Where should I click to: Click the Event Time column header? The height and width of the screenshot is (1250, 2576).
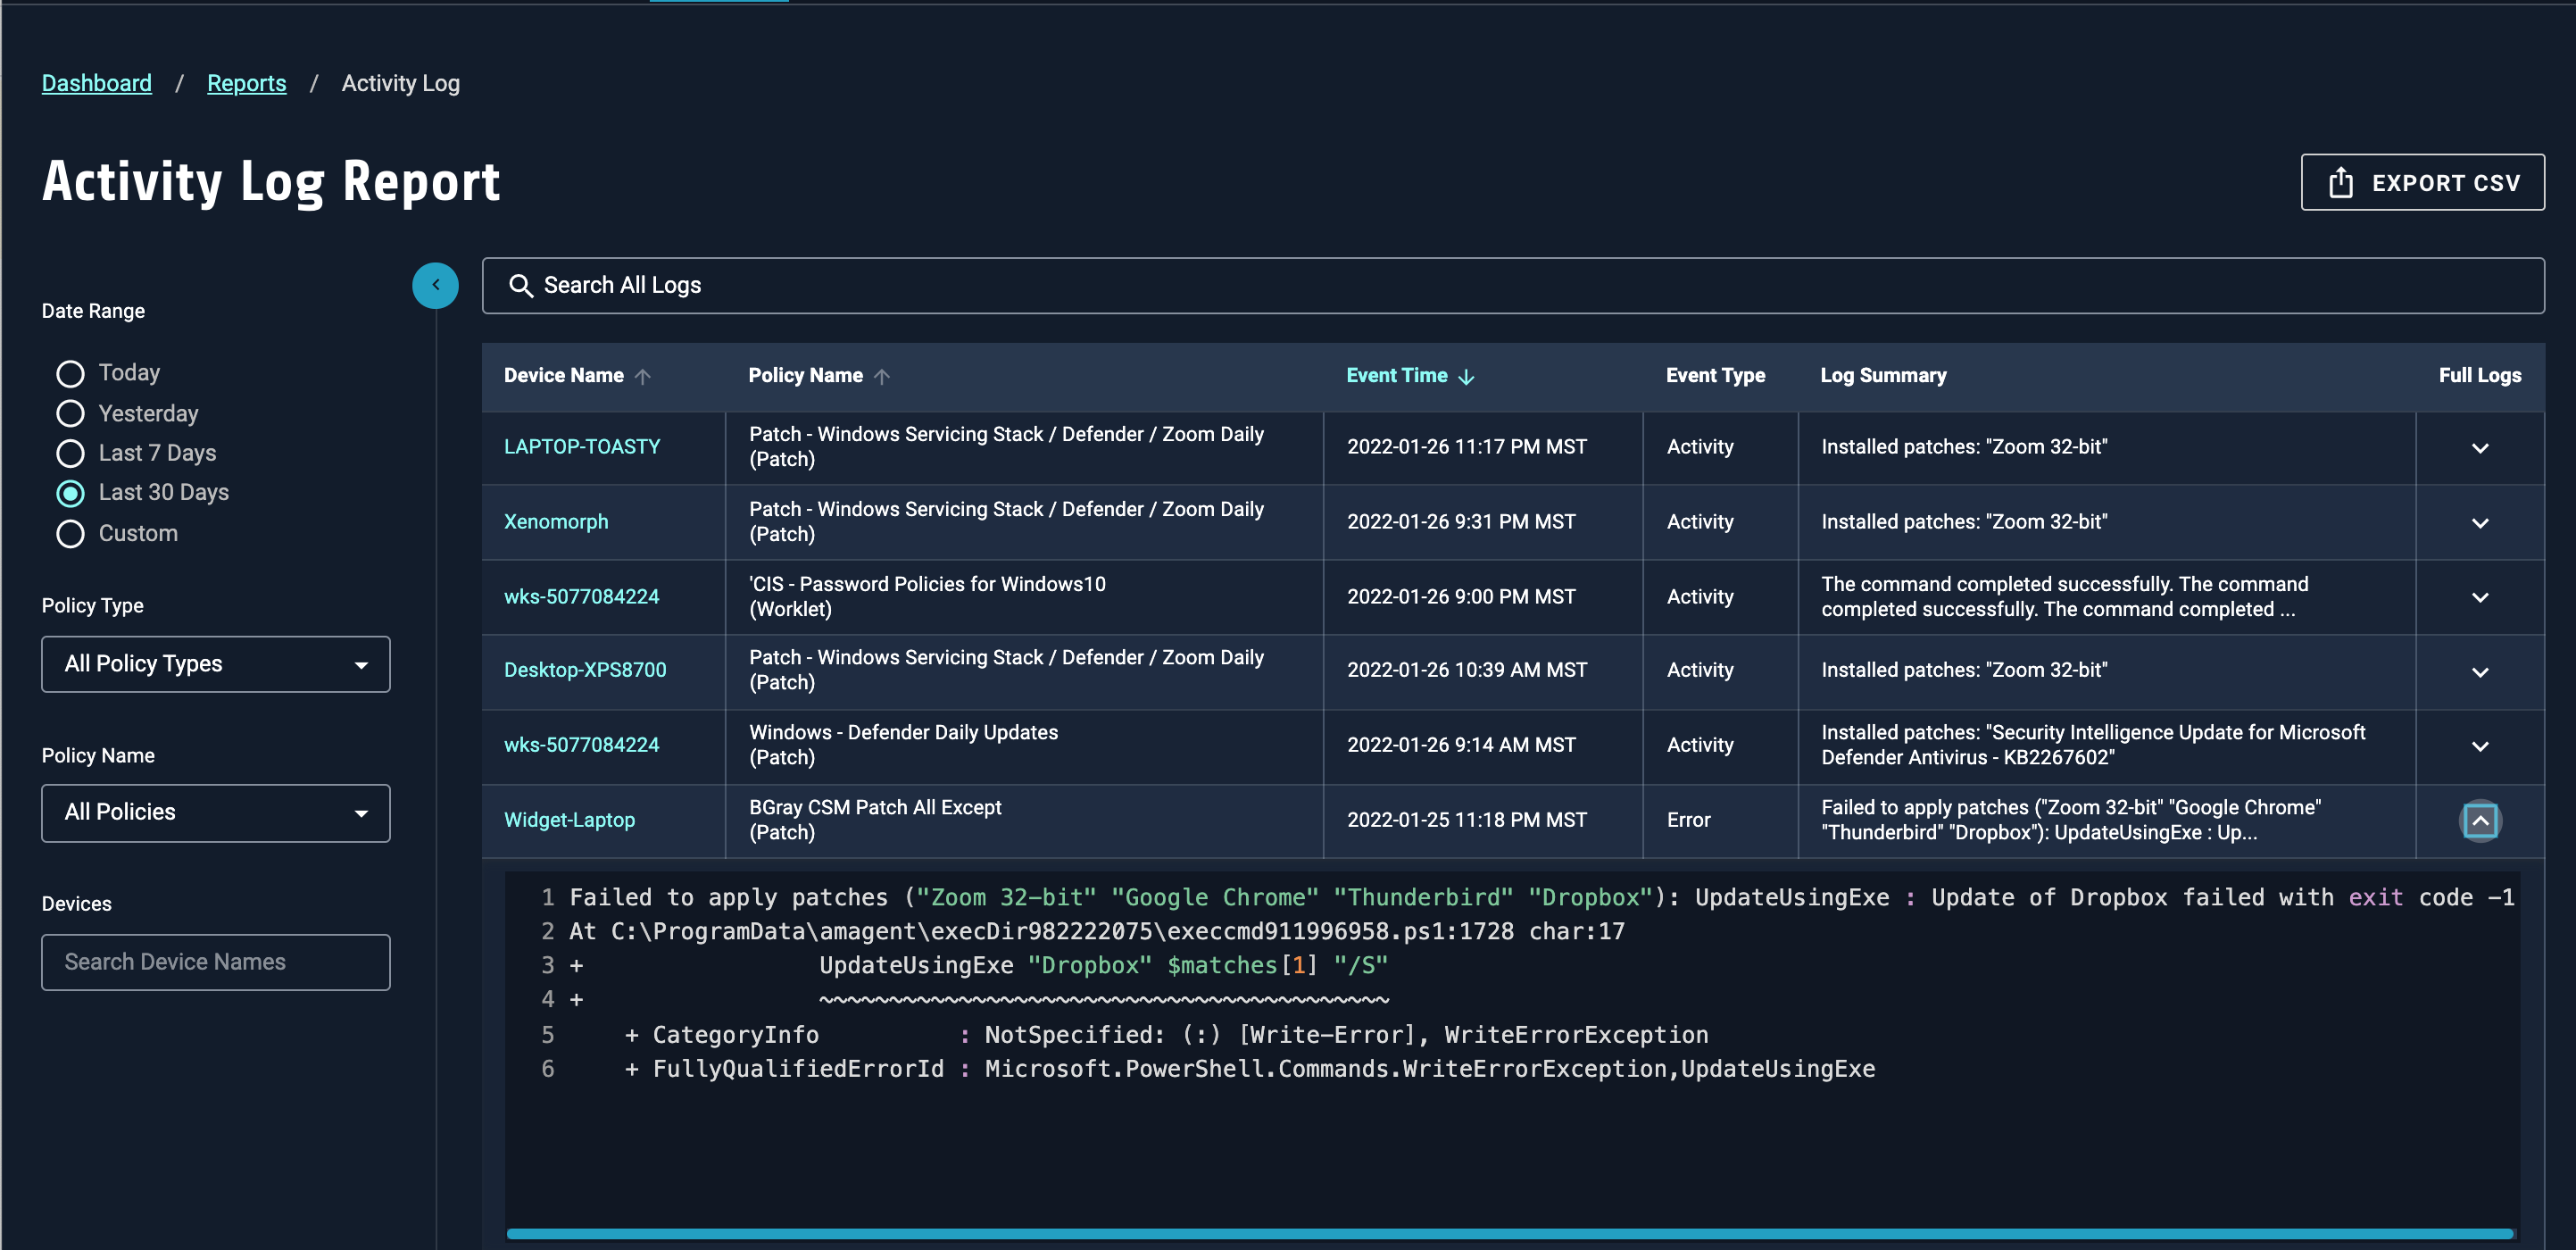click(x=1396, y=376)
